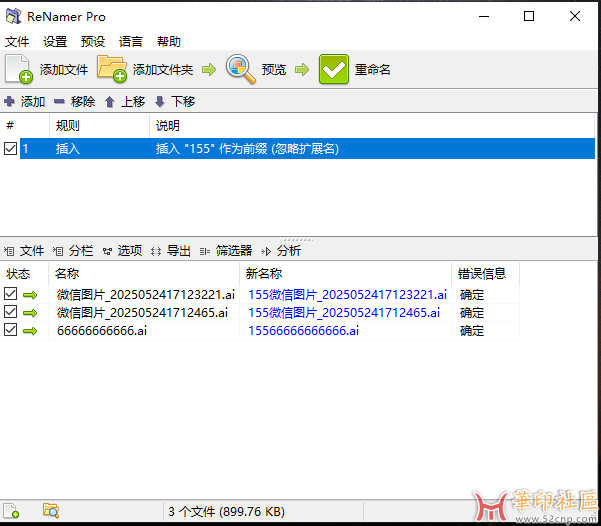The height and width of the screenshot is (526, 601).
Task: Click 确定 status for 155微信图片_202505241712465.ai row
Action: coord(472,313)
